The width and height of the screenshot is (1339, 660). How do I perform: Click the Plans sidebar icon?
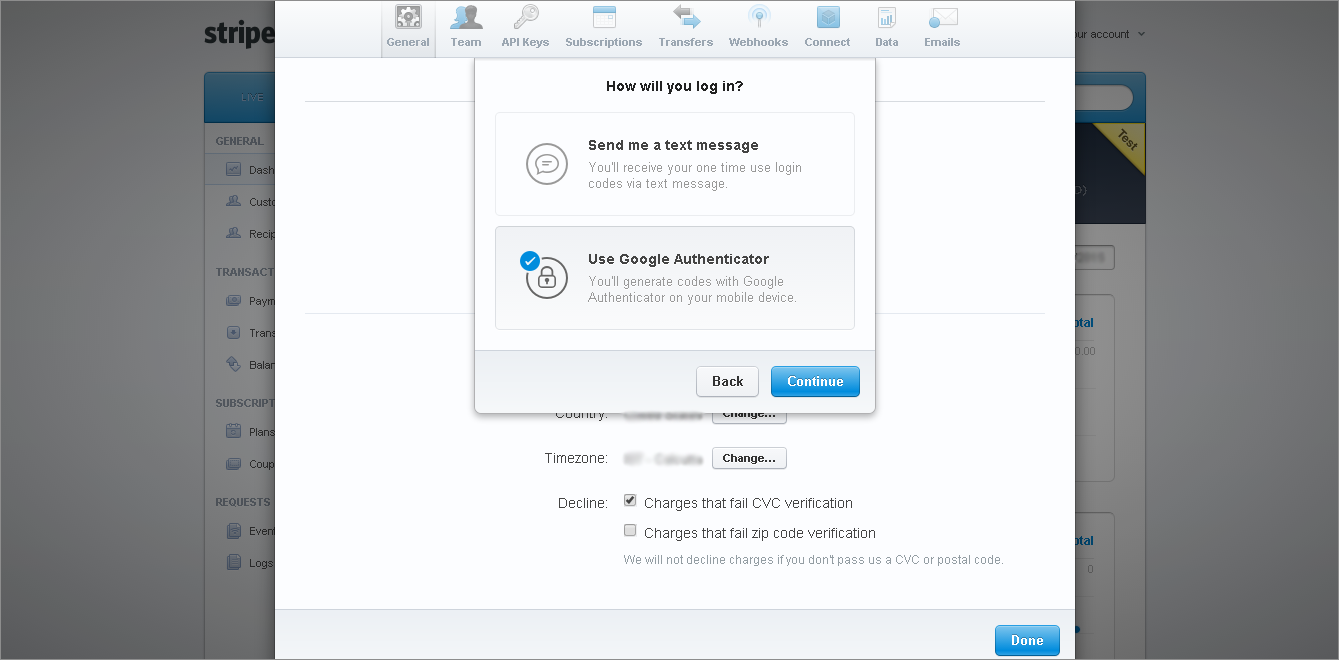click(x=233, y=432)
